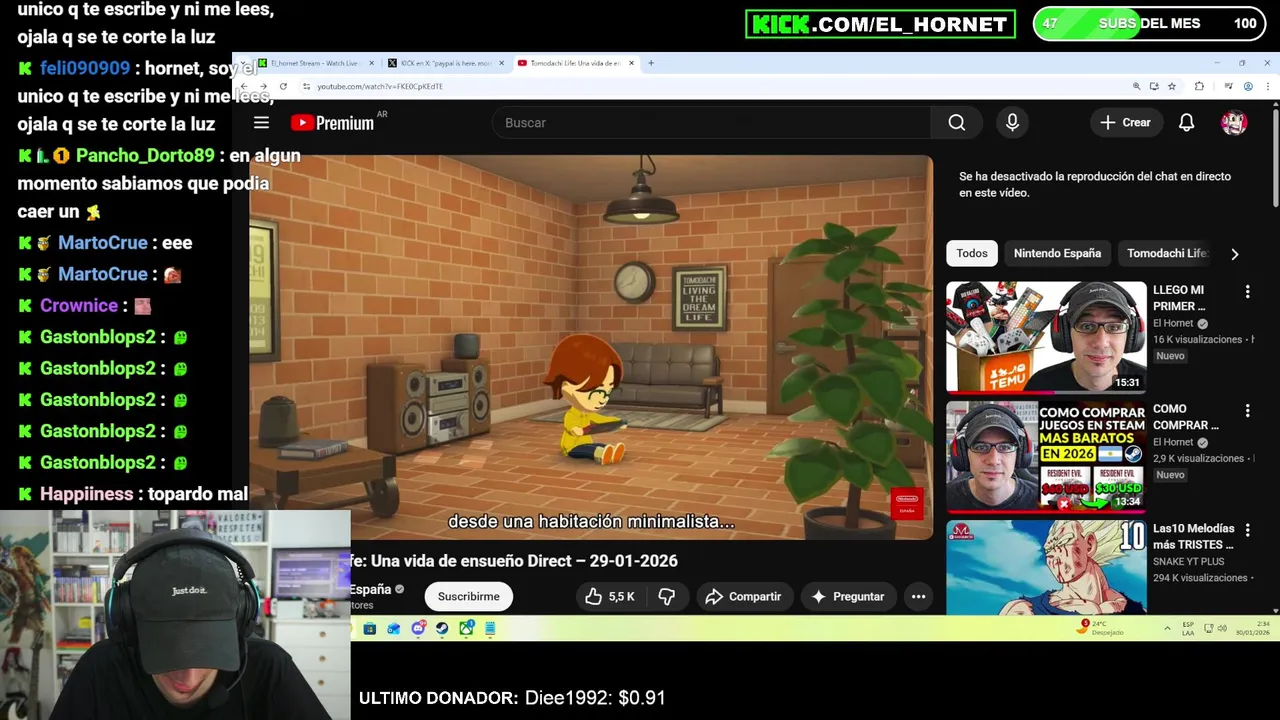
Task: Click the SUBS DEL MES progress bar
Action: click(x=1148, y=23)
